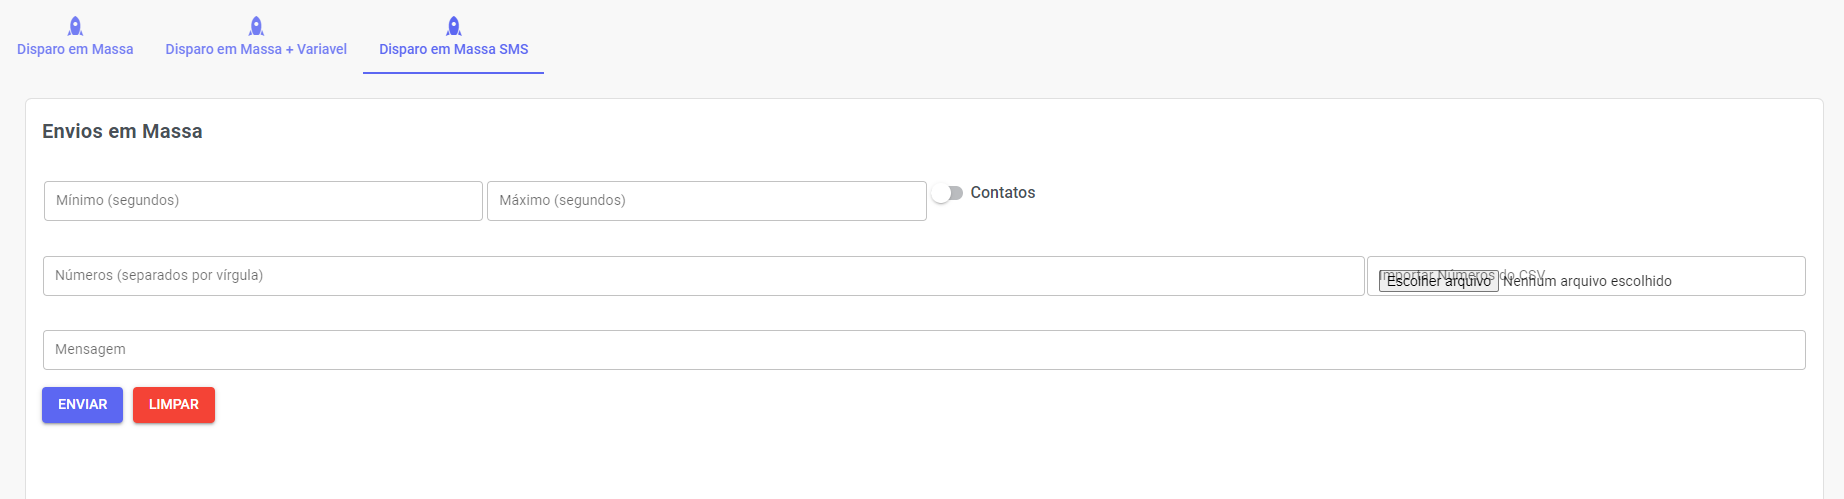Clear the form with the LIMPAR button
The width and height of the screenshot is (1844, 499).
[x=174, y=405]
